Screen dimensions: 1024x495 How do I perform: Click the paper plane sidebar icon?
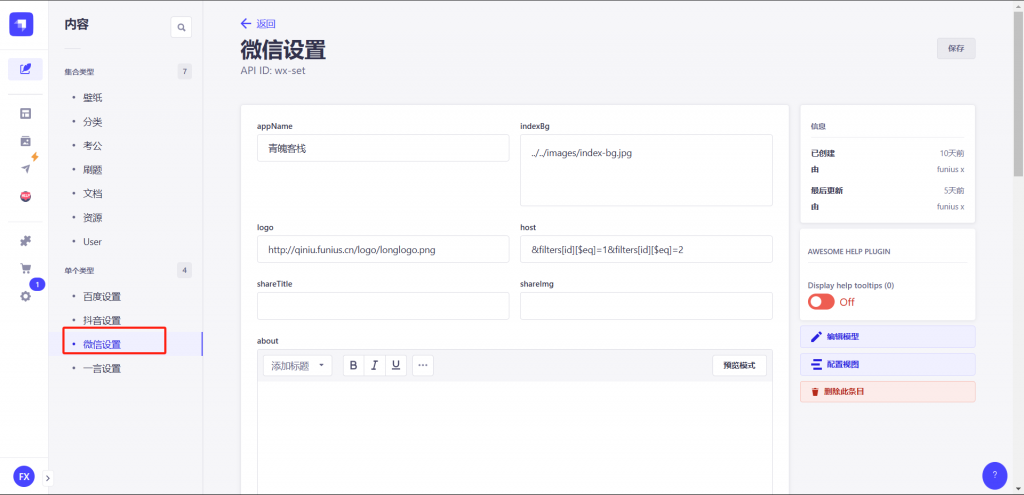[25, 168]
